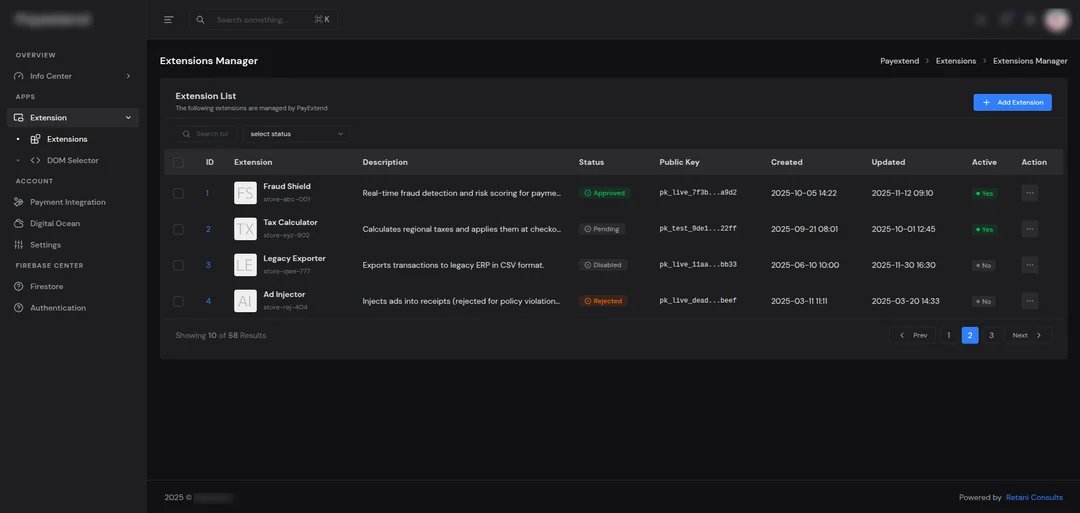The image size is (1080, 513).
Task: Toggle the sidebar hamburger menu icon
Action: click(169, 20)
